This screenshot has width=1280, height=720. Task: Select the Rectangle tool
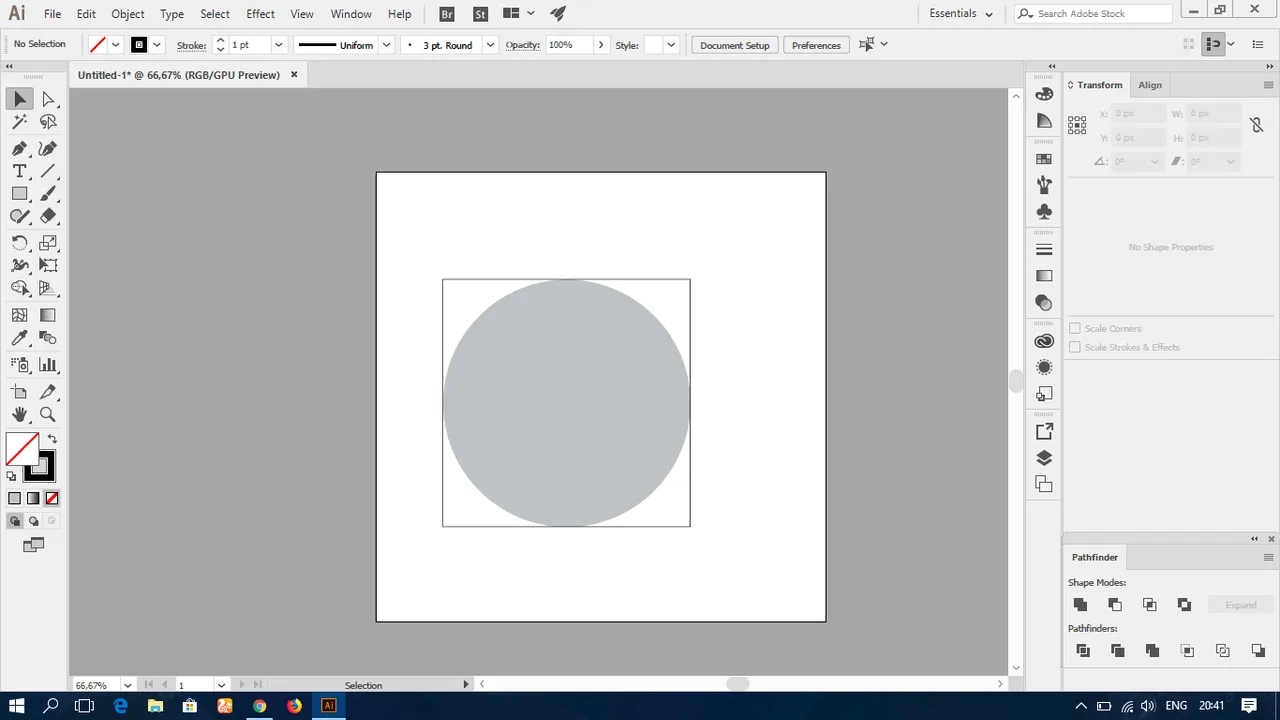[x=20, y=194]
